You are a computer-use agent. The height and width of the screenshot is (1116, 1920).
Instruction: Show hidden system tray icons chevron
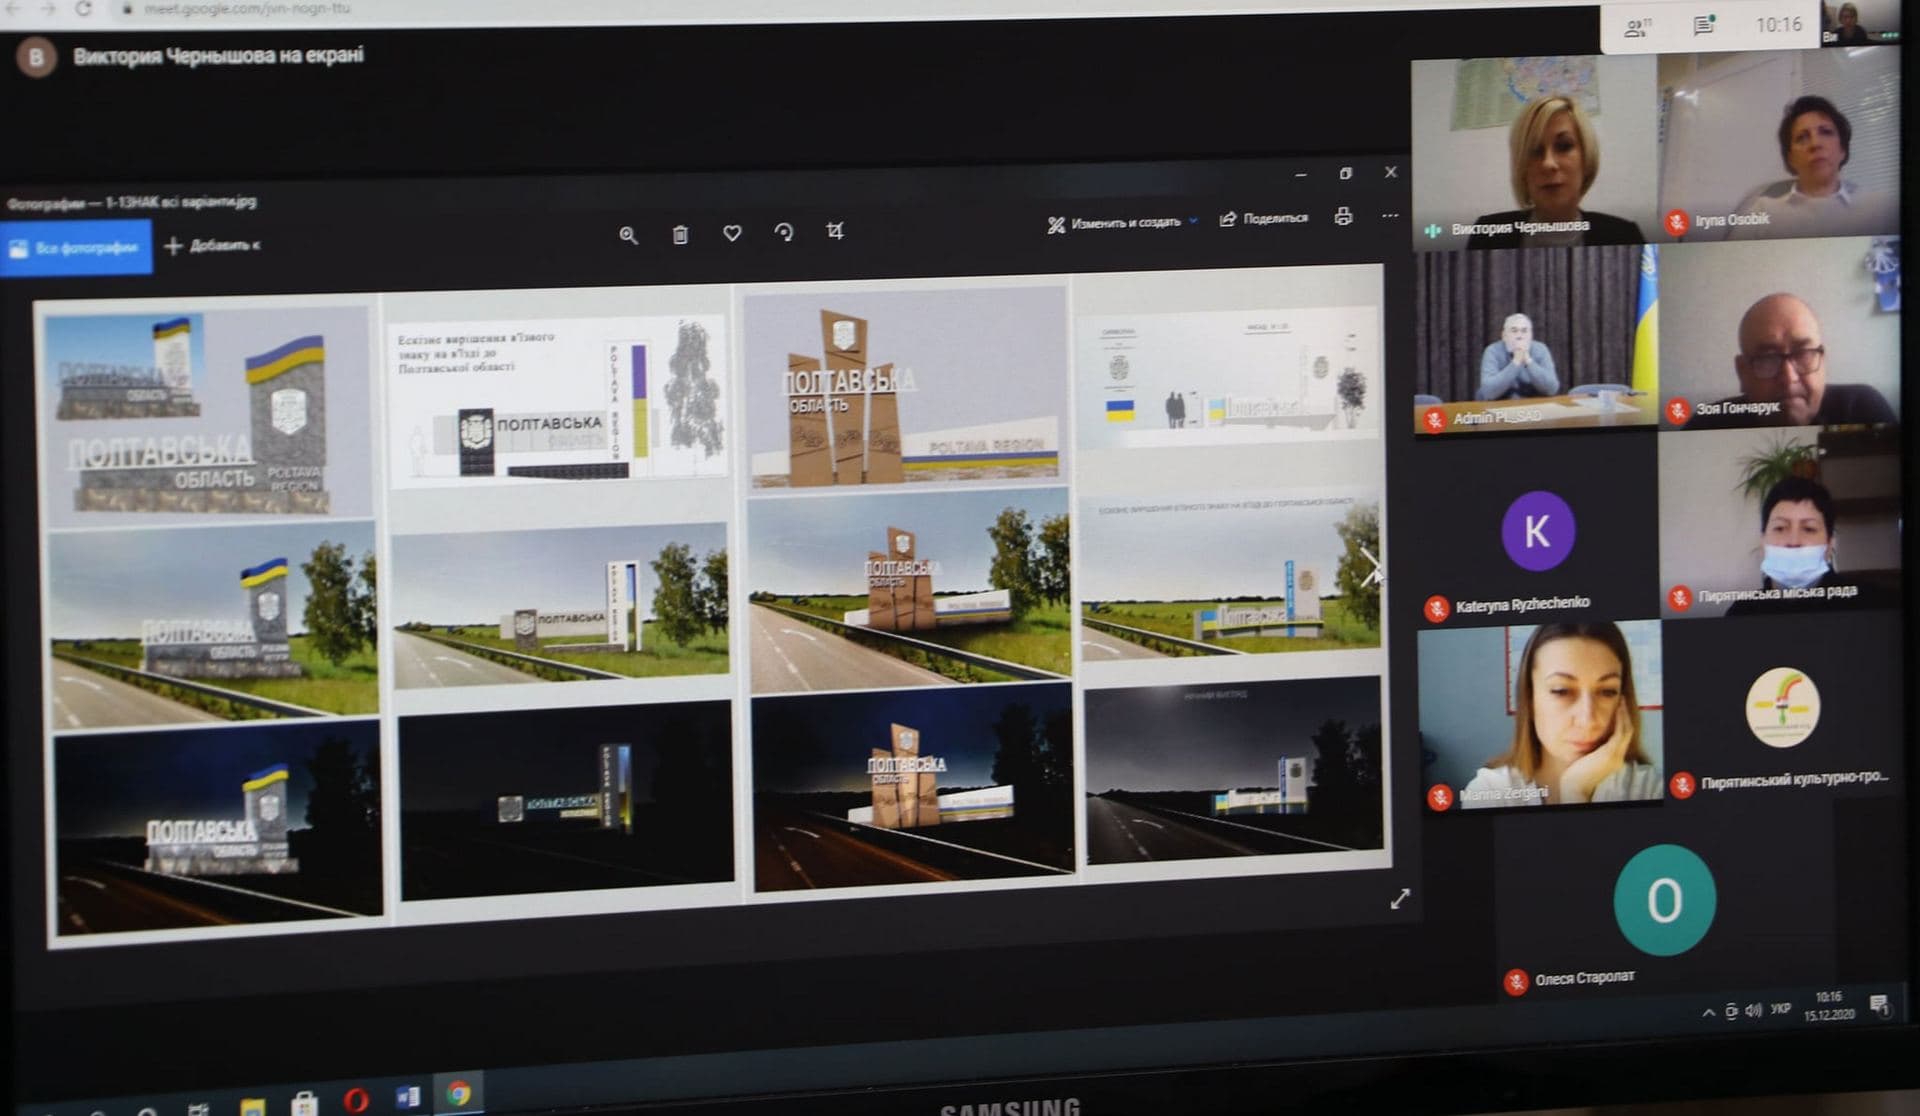point(1708,1012)
